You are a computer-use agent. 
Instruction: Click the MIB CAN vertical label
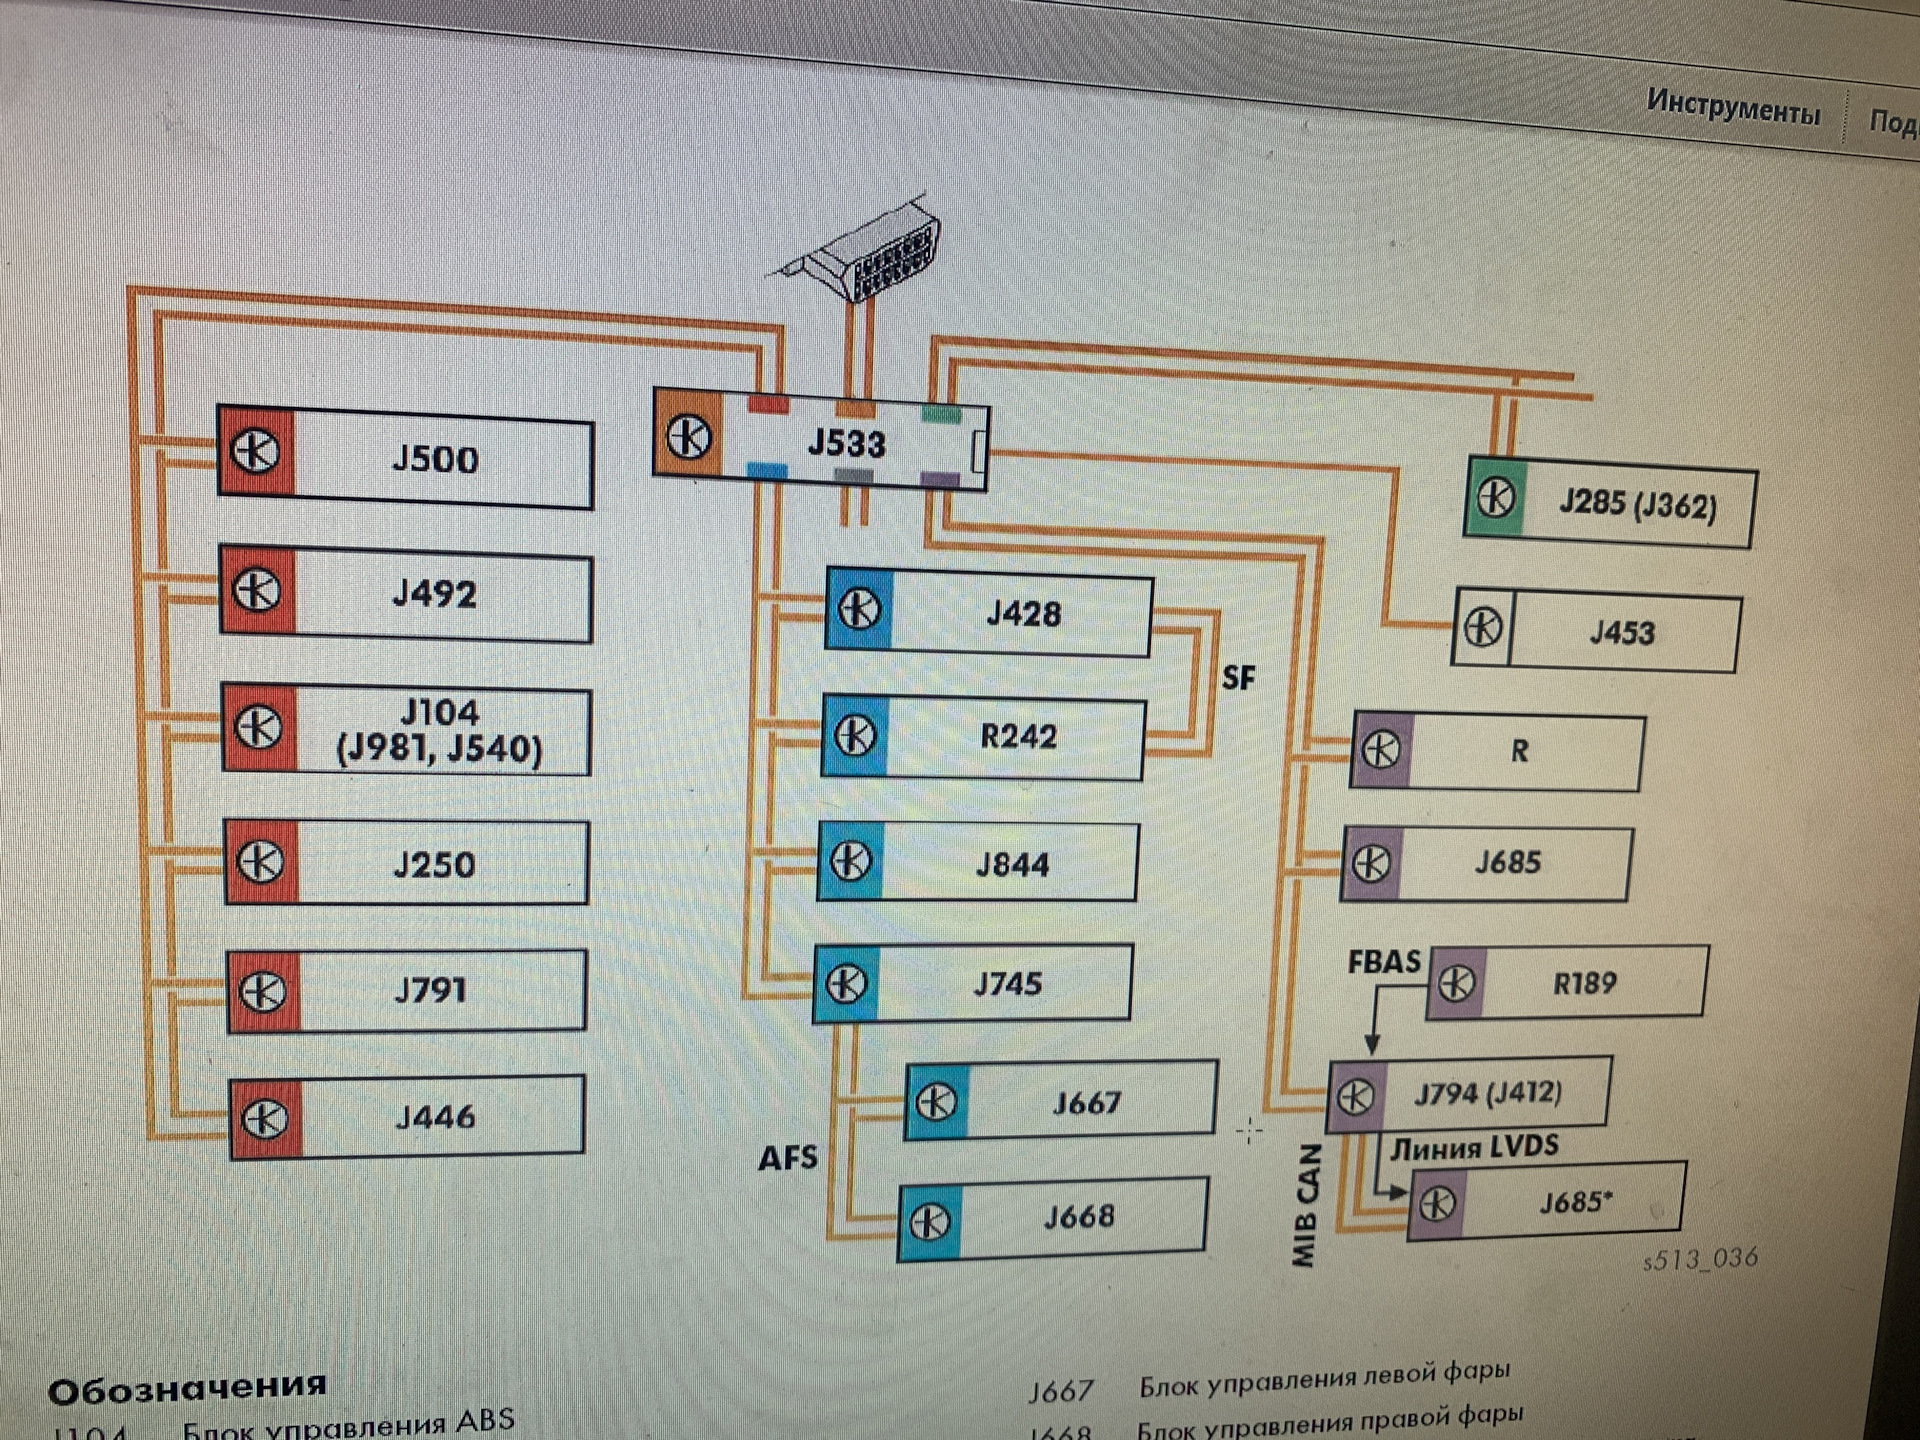click(x=1306, y=1205)
